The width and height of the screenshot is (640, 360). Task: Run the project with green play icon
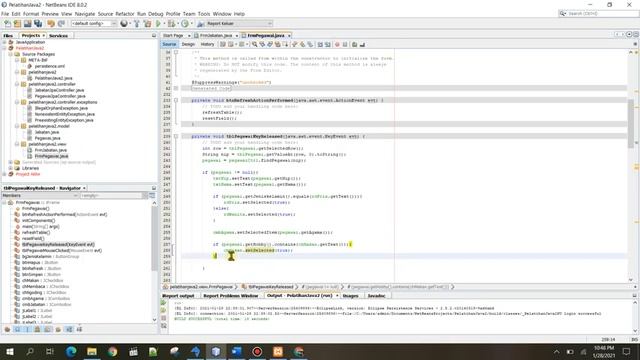[158, 24]
